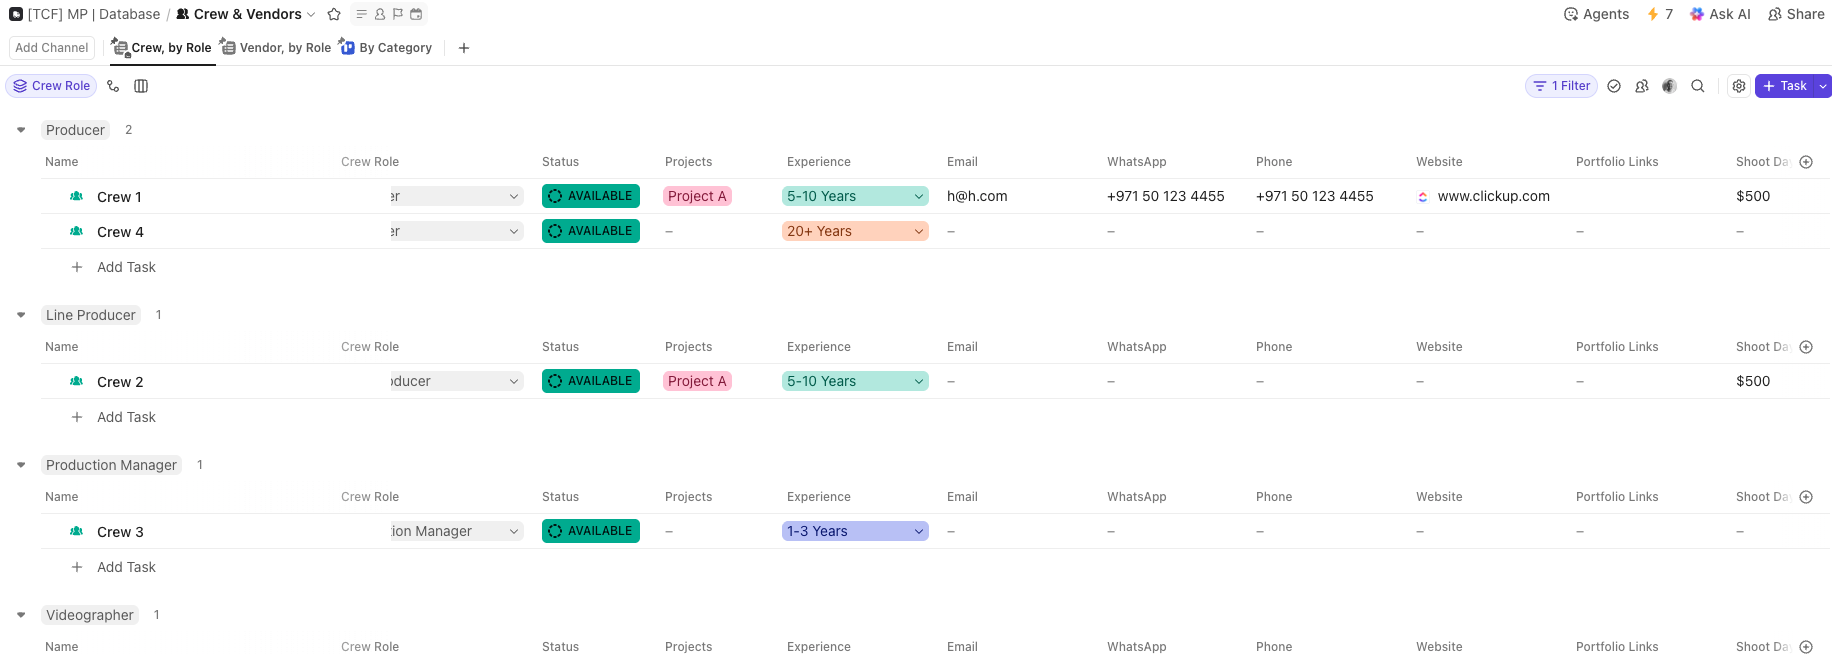The width and height of the screenshot is (1832, 656).
Task: Open the assignees filter icon
Action: pyautogui.click(x=1641, y=86)
